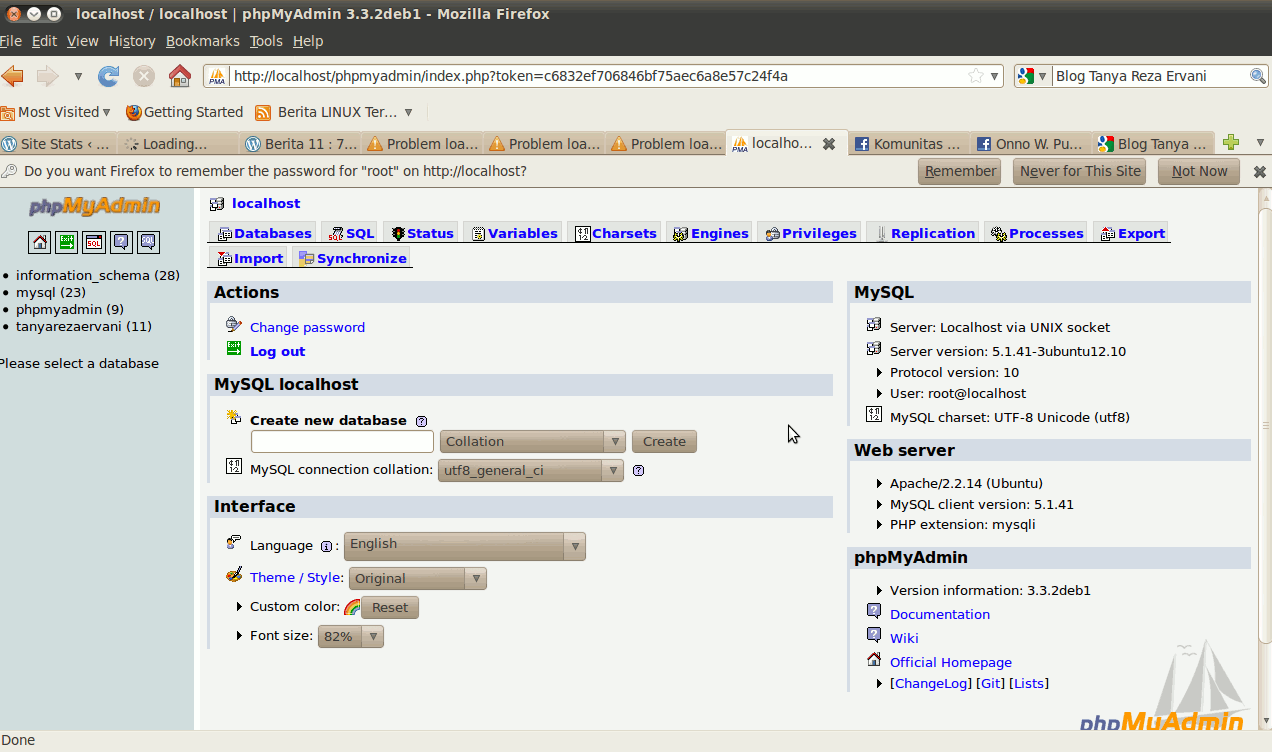The width and height of the screenshot is (1272, 752).
Task: Open the ChangeLog link
Action: click(931, 683)
